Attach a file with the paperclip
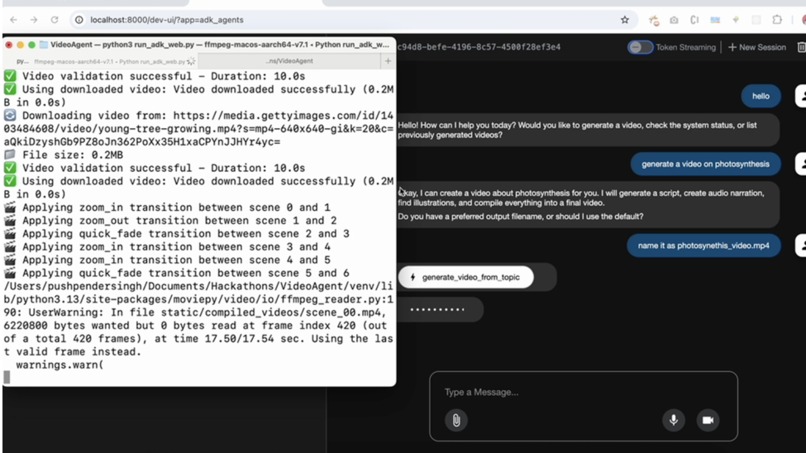 (456, 420)
